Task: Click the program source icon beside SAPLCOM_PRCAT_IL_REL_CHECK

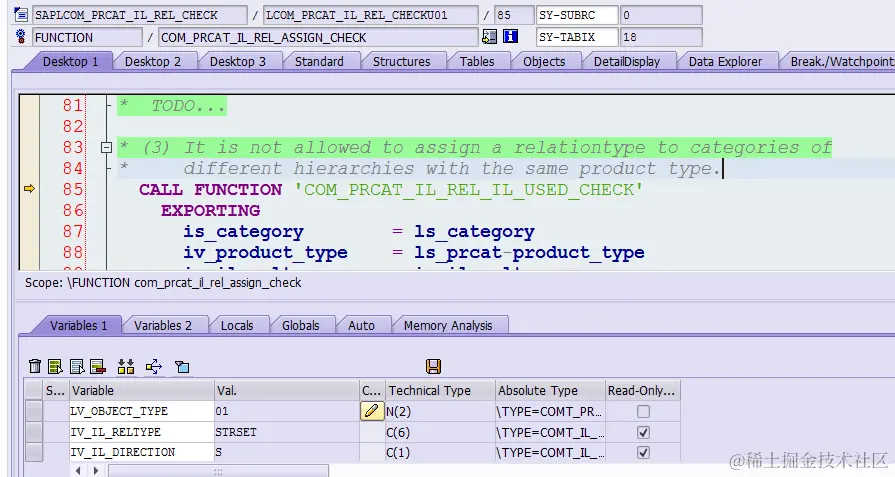Action: [21, 14]
